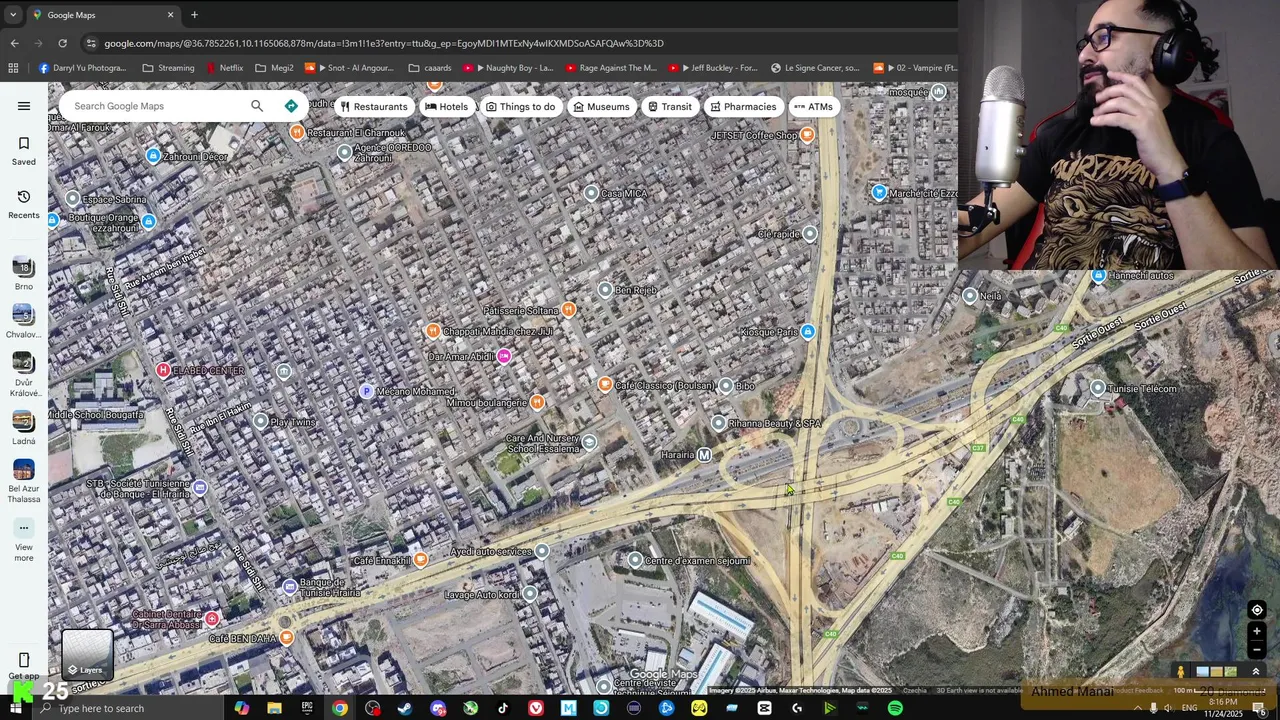
Task: Switch map type with Layers thumbnail
Action: click(x=87, y=654)
